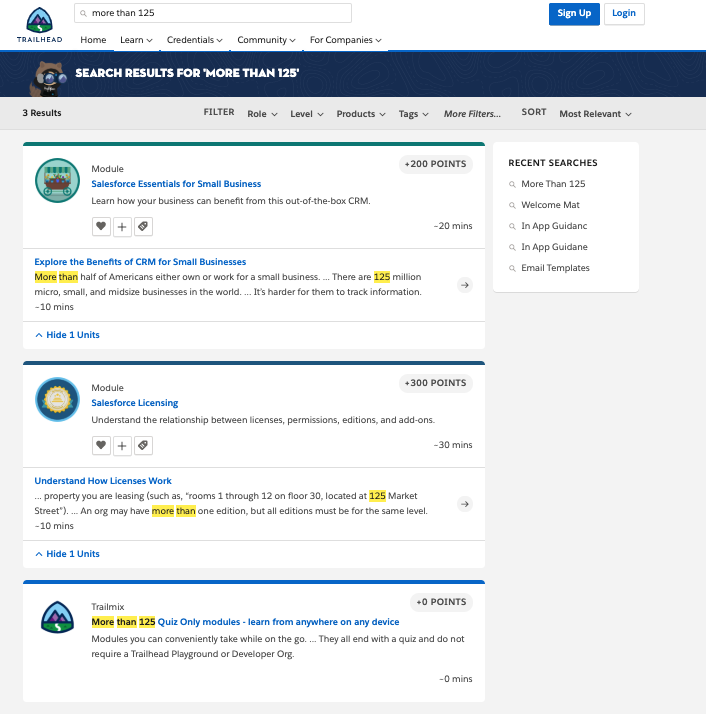The height and width of the screenshot is (714, 706).
Task: Go to the Home nav item
Action: 93,40
